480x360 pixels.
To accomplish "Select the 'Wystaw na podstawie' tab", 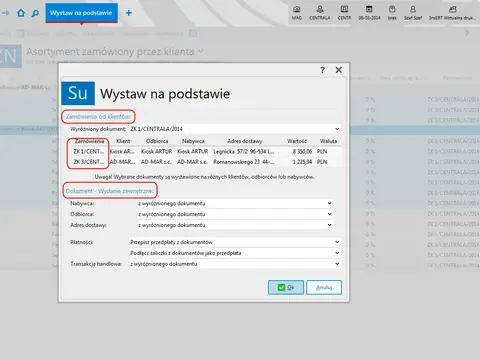I will coord(81,13).
